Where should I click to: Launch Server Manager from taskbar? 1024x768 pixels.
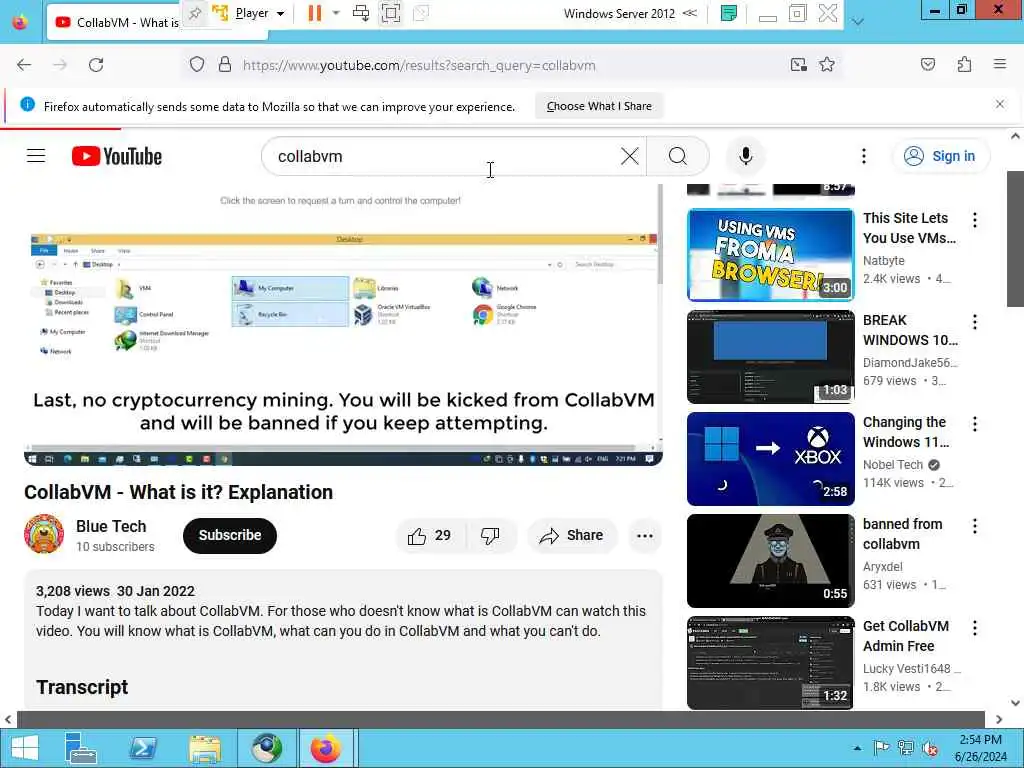[x=80, y=748]
